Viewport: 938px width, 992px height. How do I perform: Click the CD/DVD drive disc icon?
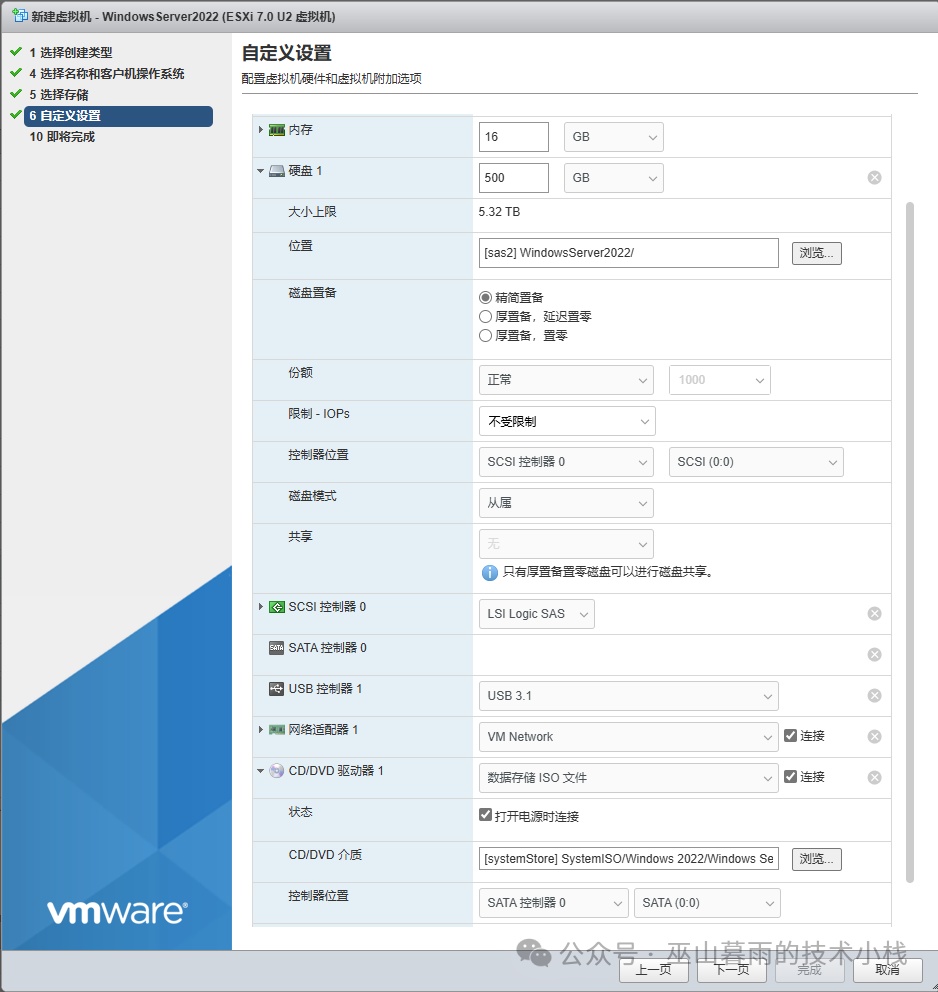pyautogui.click(x=277, y=771)
